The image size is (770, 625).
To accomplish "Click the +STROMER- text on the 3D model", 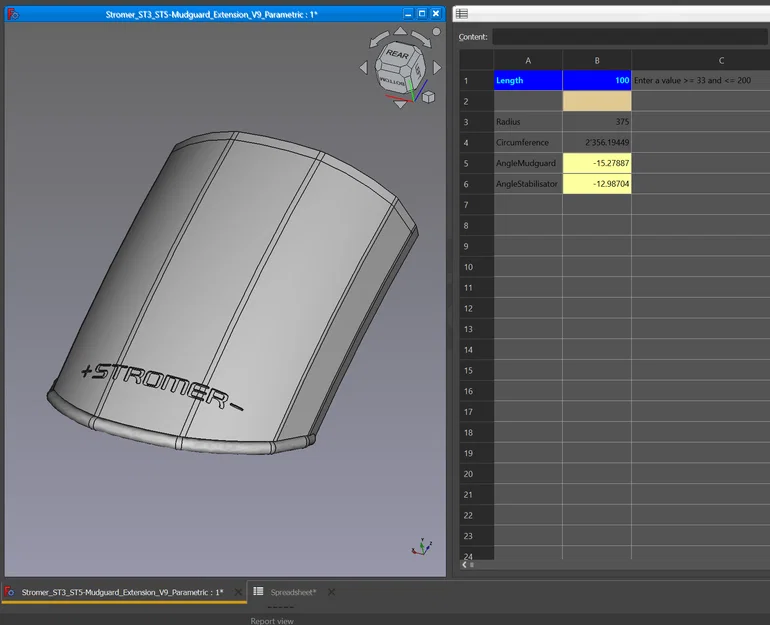I will tap(162, 386).
